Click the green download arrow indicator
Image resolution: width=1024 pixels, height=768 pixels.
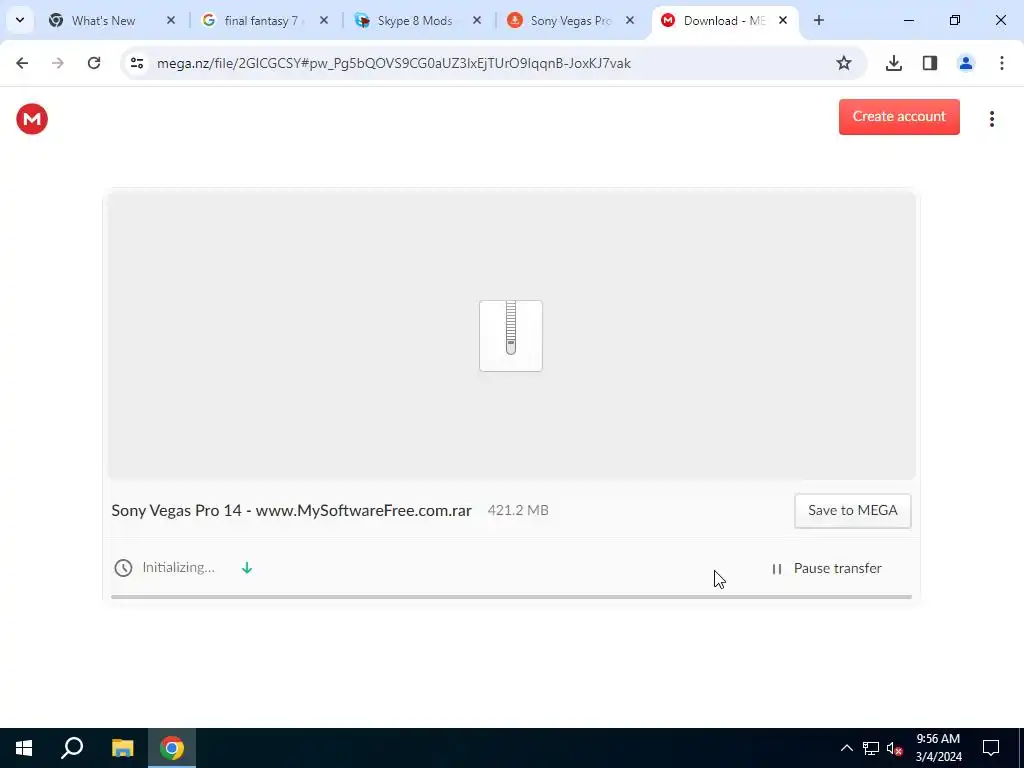tap(247, 568)
